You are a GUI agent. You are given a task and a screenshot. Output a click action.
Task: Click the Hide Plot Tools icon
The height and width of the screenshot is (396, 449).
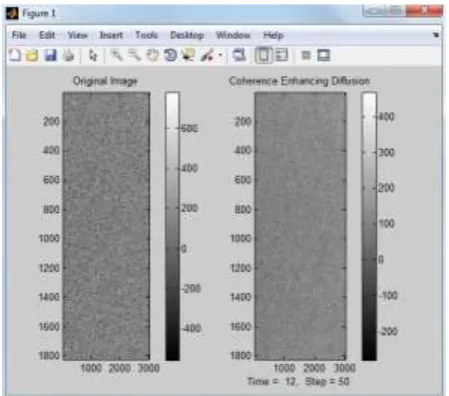pyautogui.click(x=306, y=55)
